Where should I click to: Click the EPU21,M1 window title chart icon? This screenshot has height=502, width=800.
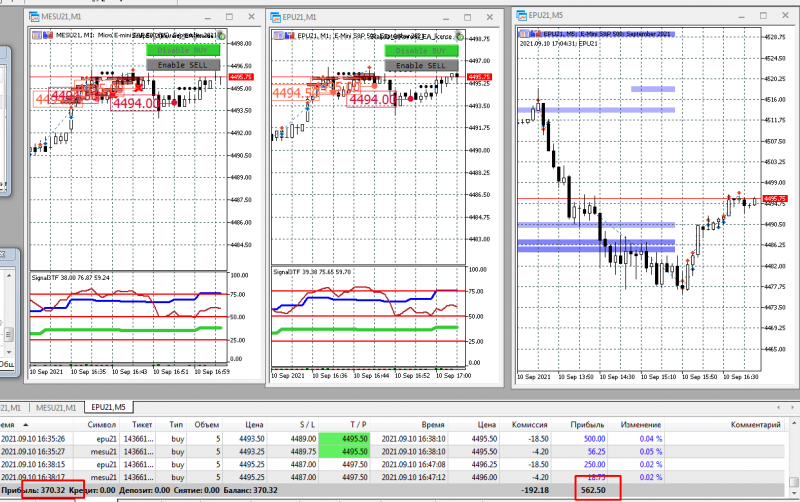pos(276,17)
